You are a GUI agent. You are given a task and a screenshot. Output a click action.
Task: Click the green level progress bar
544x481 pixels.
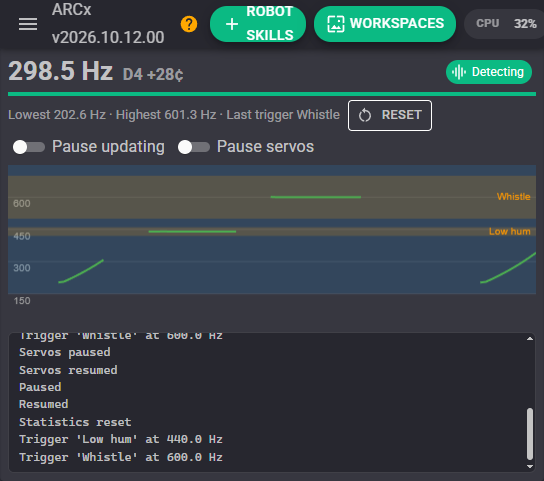tap(272, 94)
